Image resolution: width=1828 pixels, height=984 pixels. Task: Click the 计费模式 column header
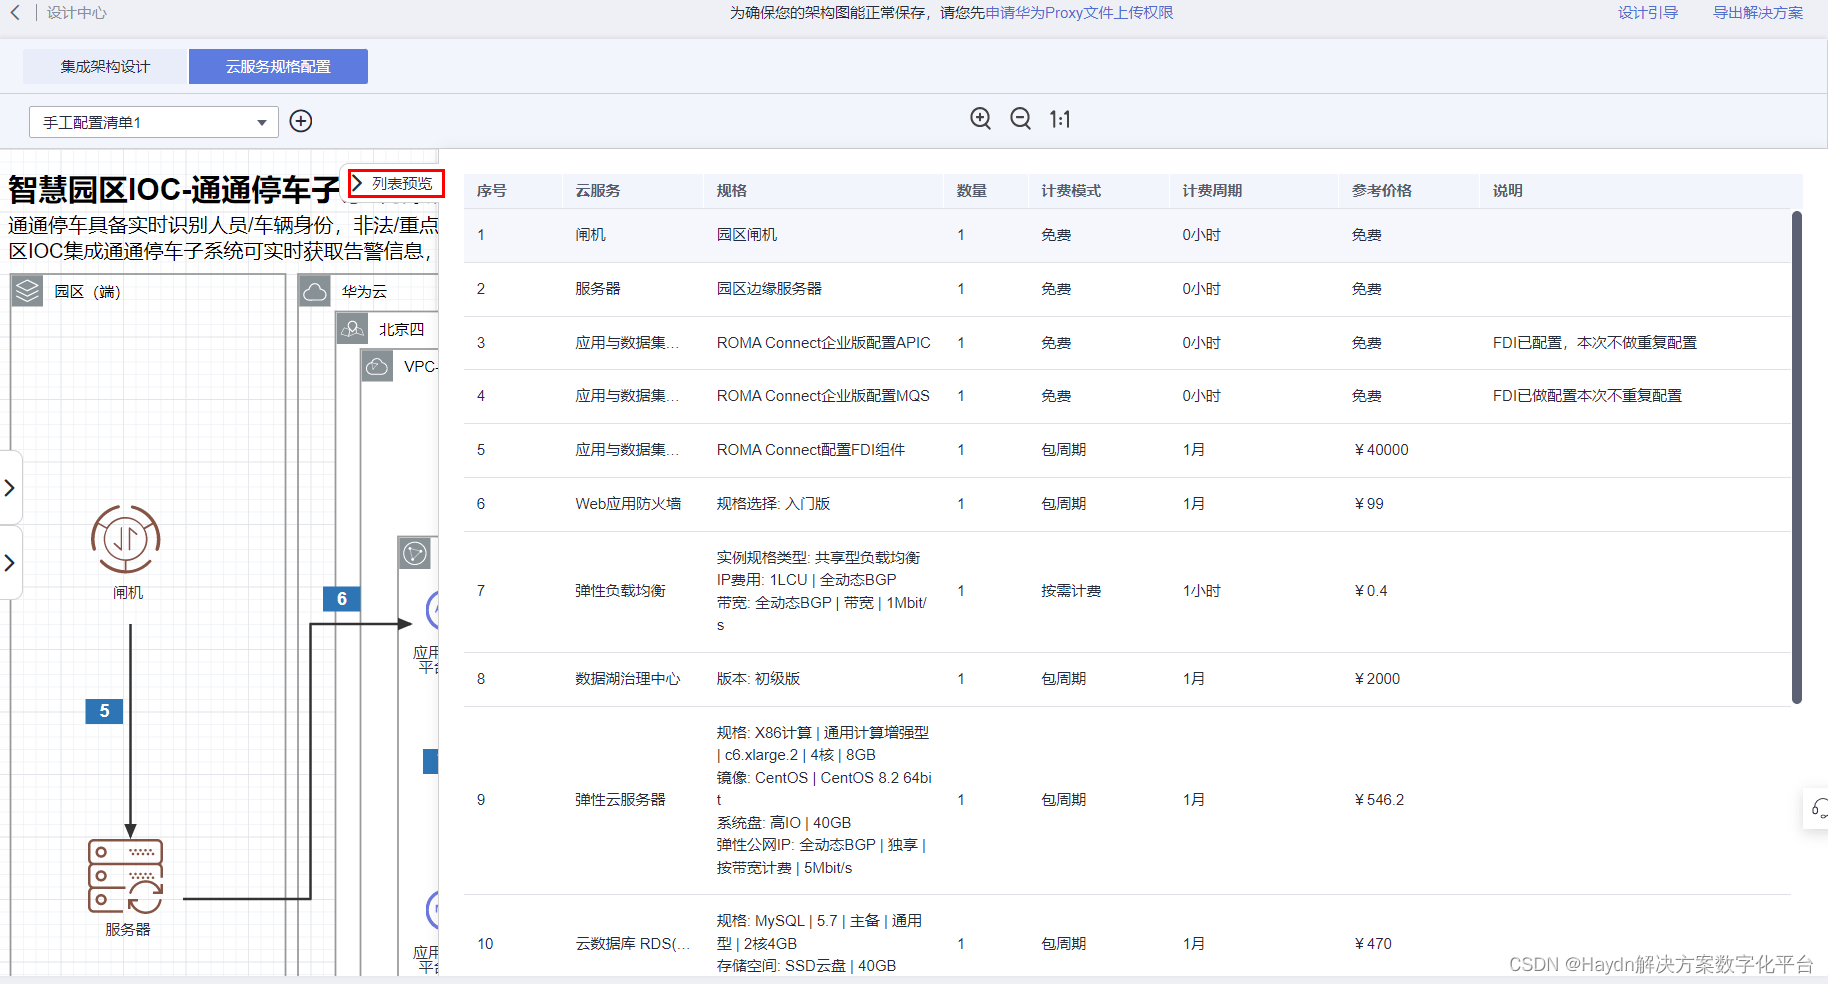1071,190
